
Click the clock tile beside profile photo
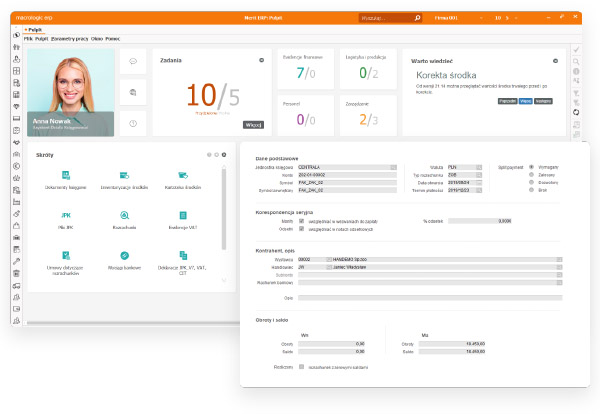coord(133,123)
